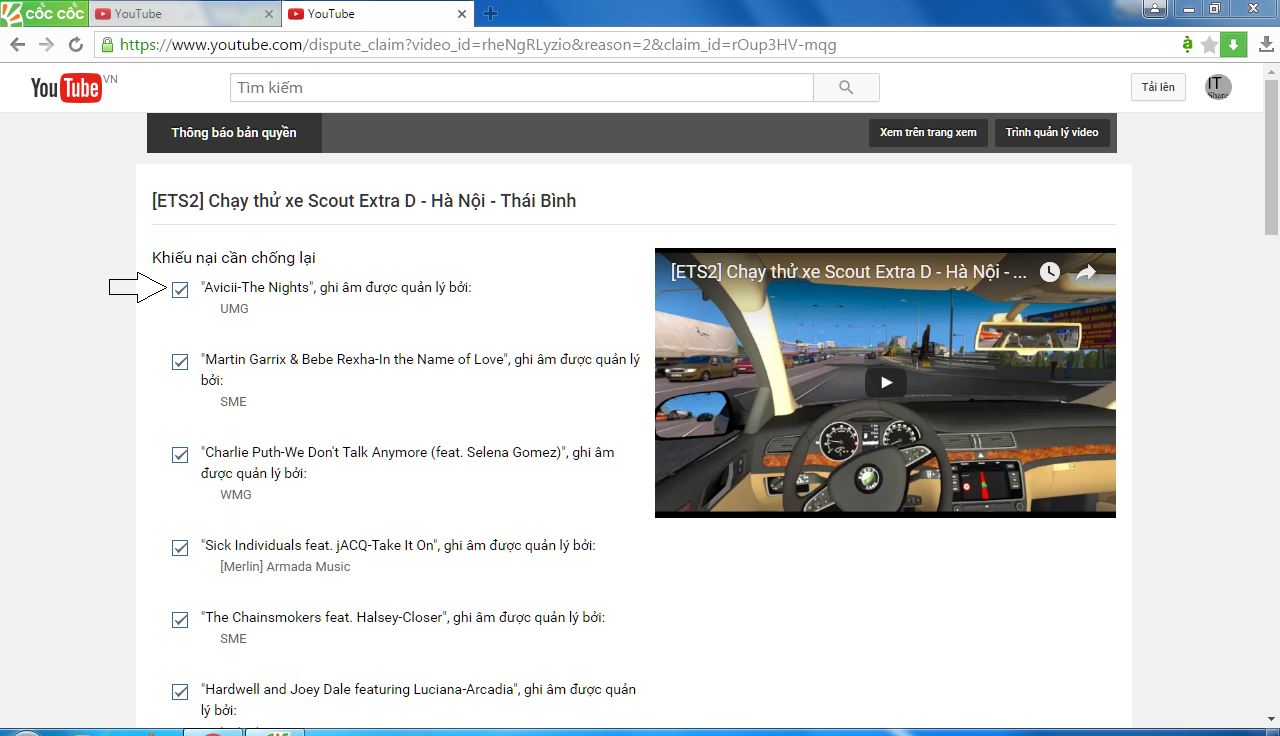Uncheck the Avicii-The Nights claim

pyautogui.click(x=180, y=290)
